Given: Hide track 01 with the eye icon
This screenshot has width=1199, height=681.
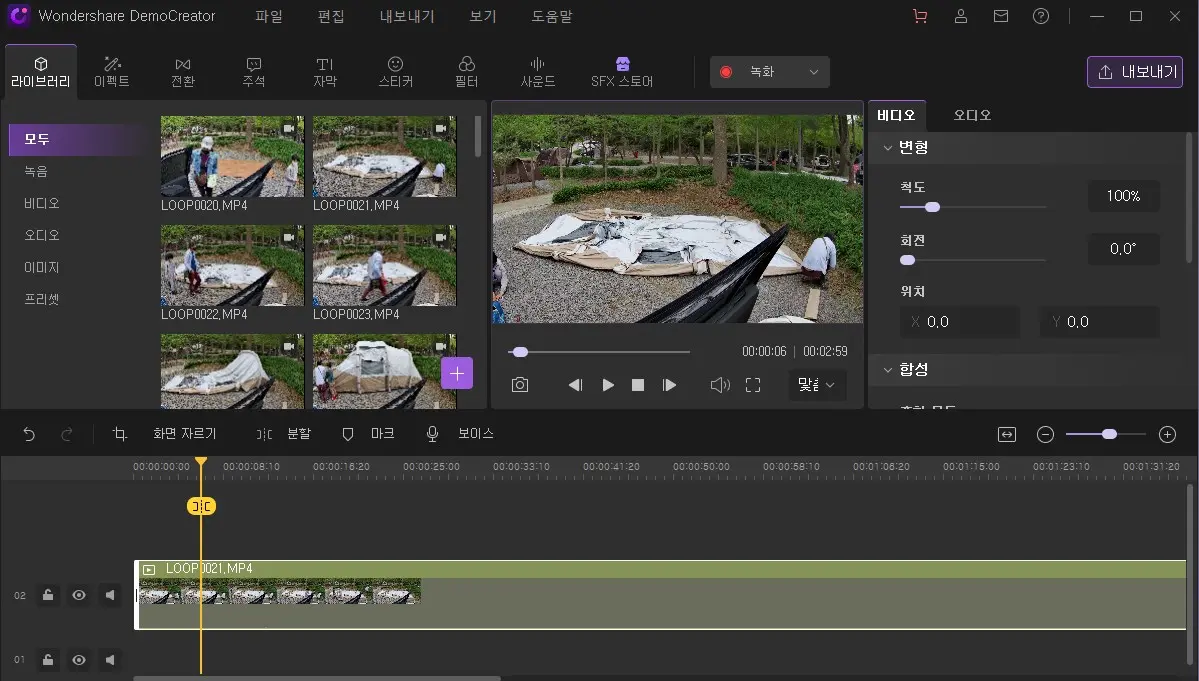Looking at the screenshot, I should (79, 660).
